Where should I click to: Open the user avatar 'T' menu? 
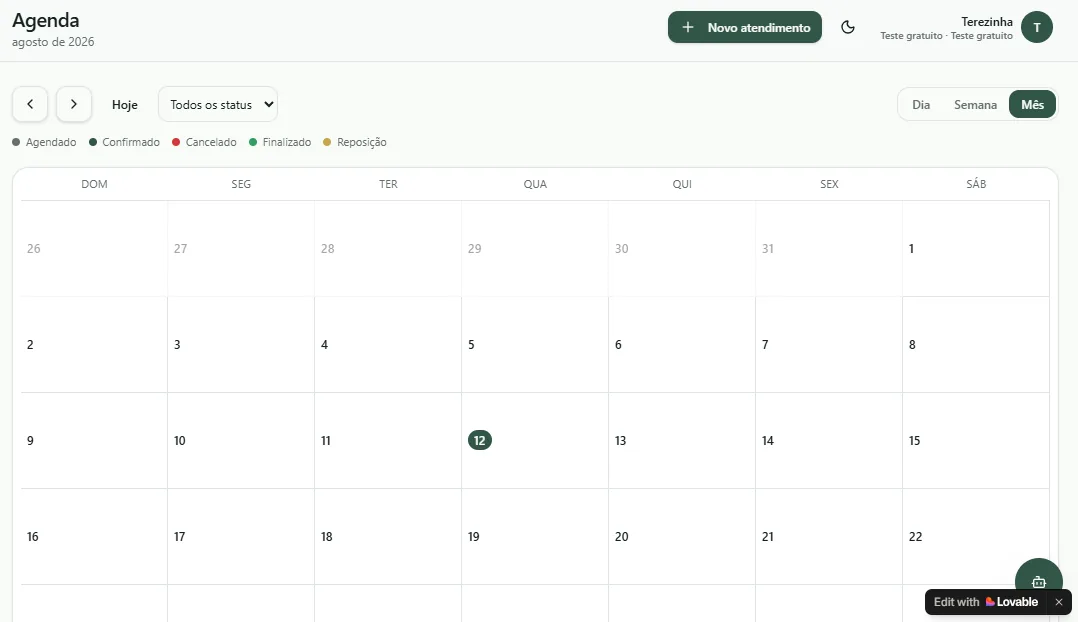click(x=1037, y=27)
